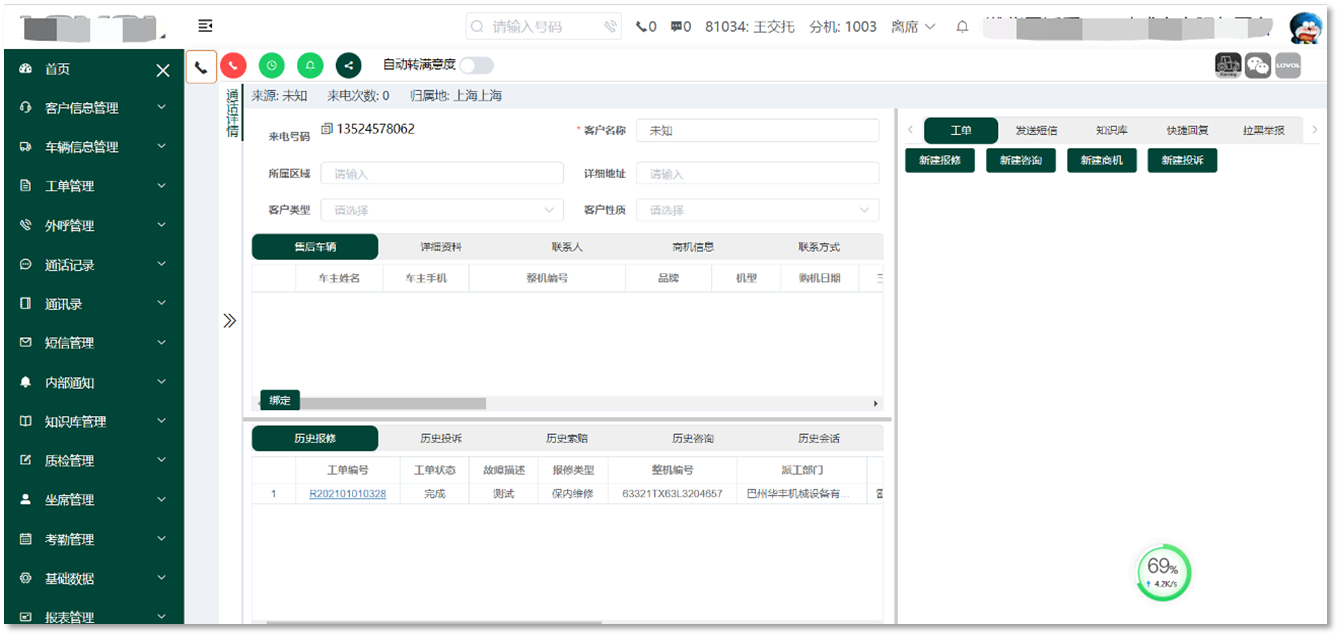The image size is (1340, 637).
Task: Switch to the 历史投诉 tab
Action: pos(441,439)
